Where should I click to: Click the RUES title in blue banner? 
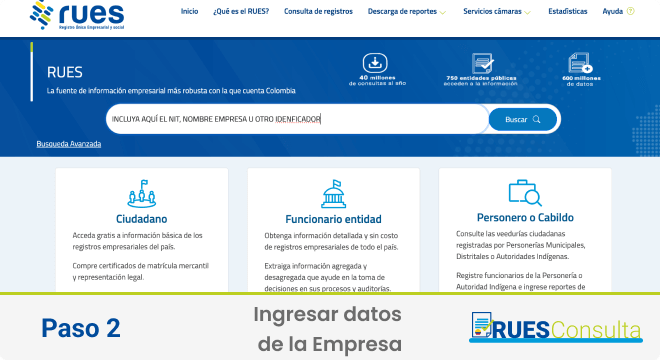[64, 72]
